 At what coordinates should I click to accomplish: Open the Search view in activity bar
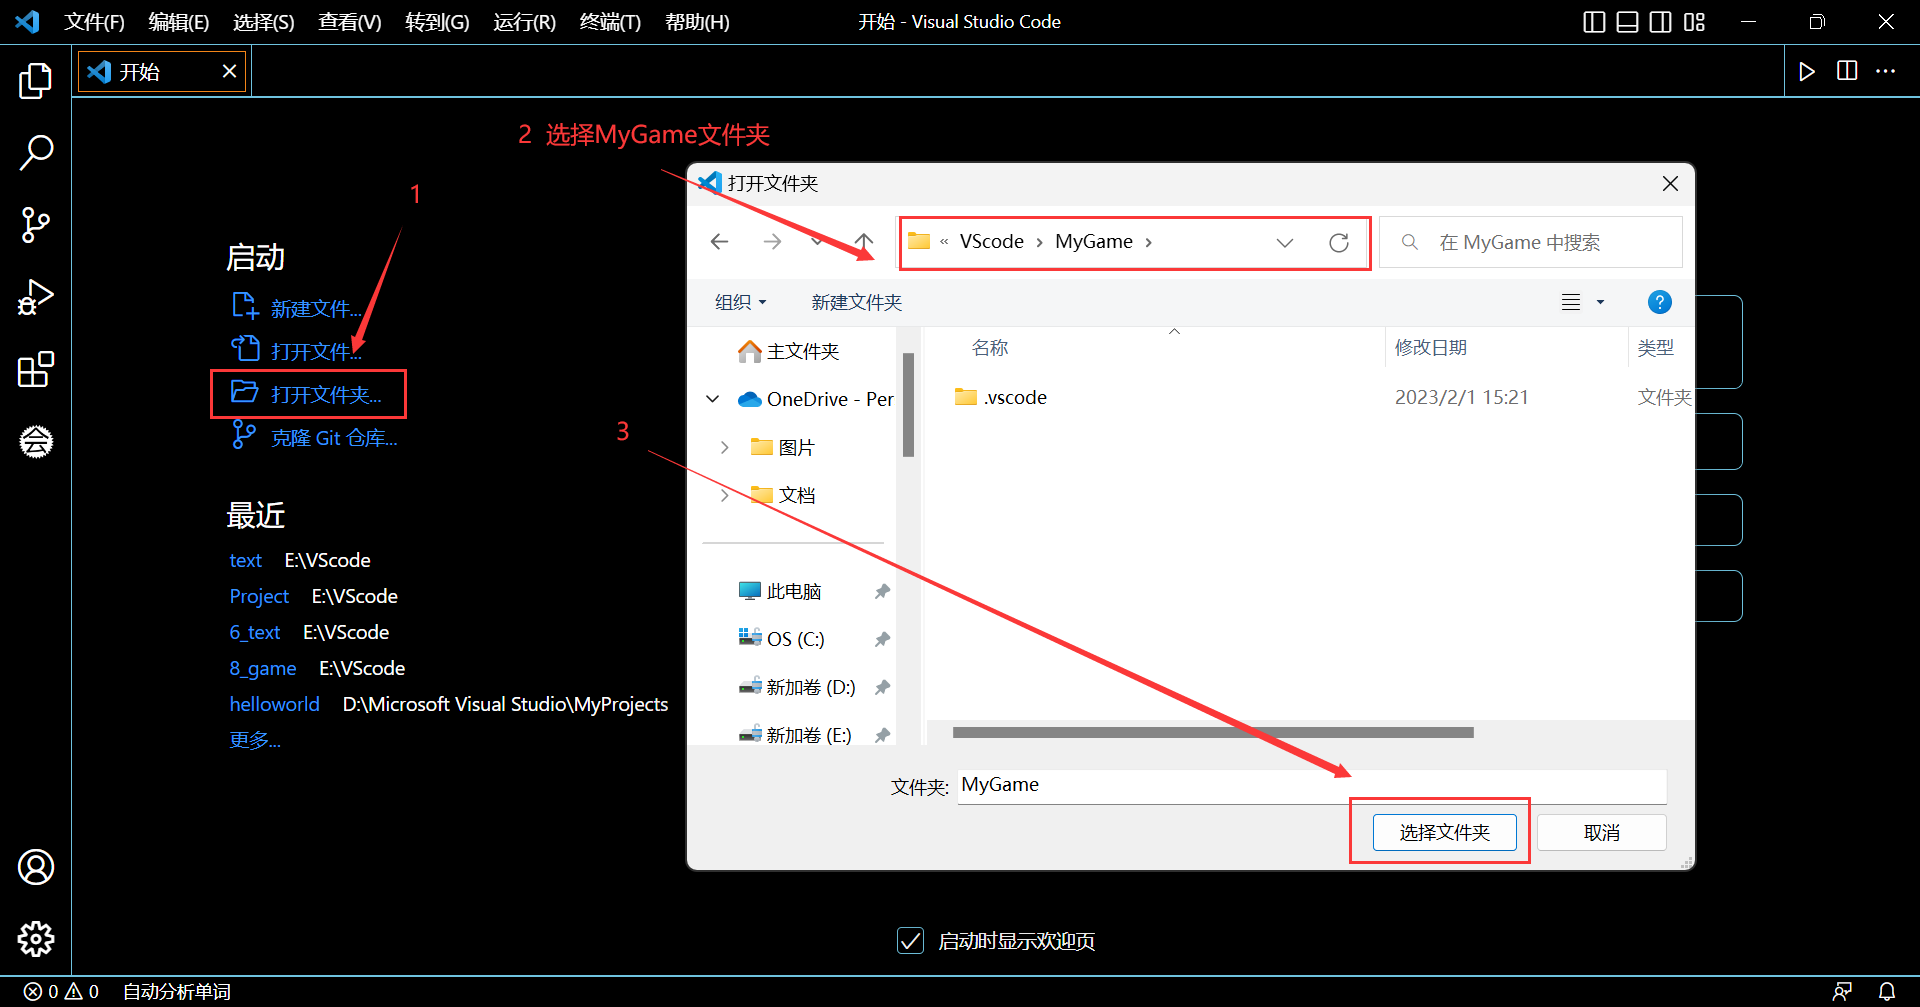pyautogui.click(x=36, y=153)
